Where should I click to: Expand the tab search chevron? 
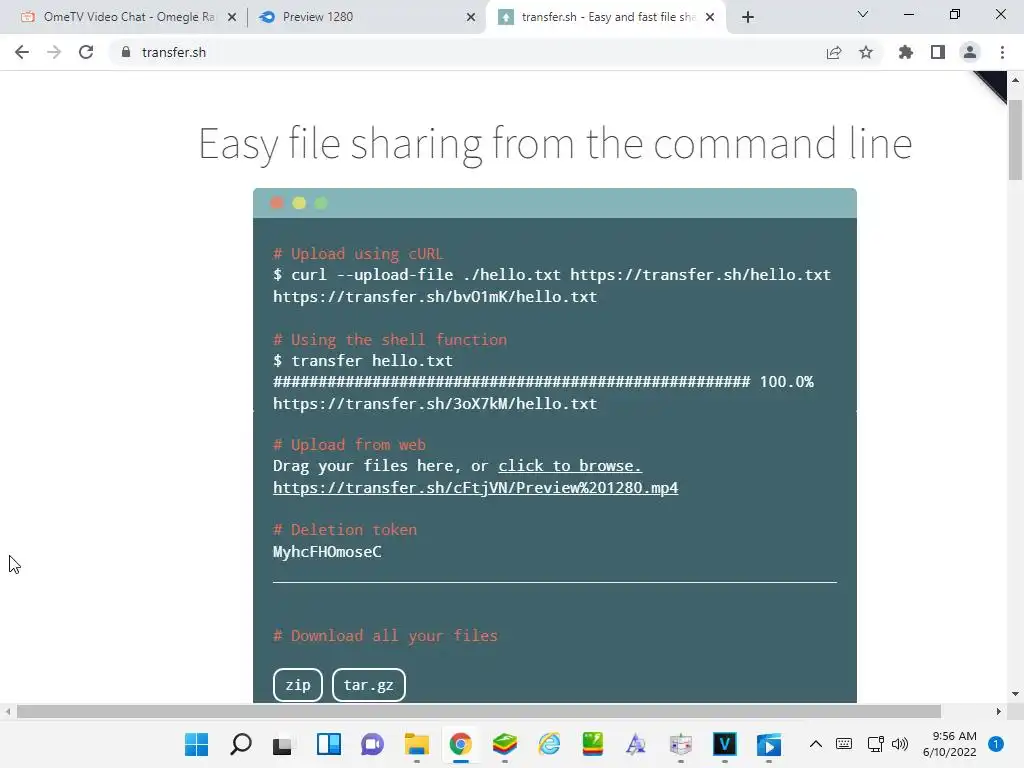coord(863,14)
